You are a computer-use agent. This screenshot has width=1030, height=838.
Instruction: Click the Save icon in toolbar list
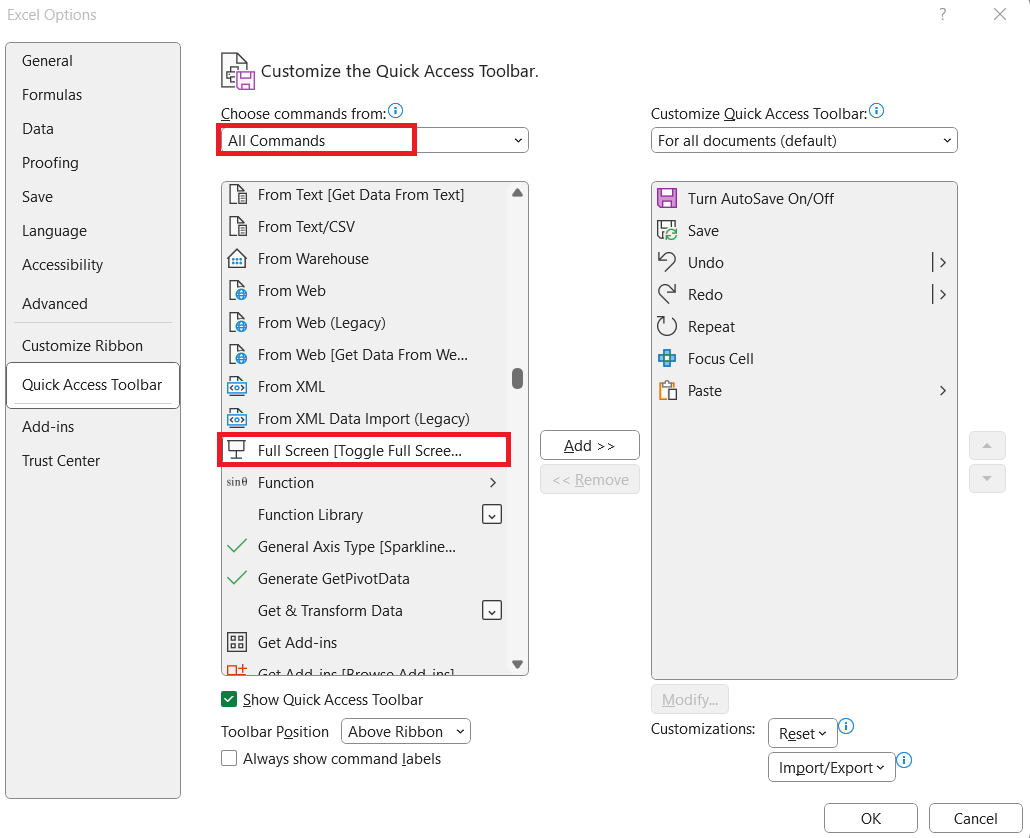667,231
